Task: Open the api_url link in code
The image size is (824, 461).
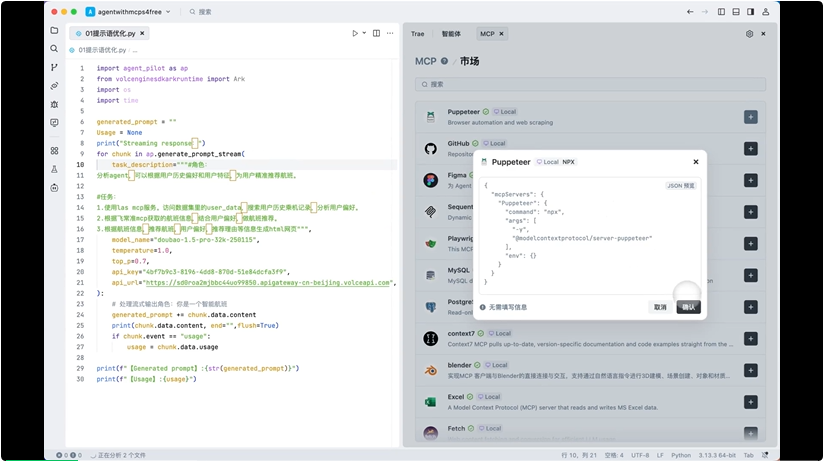Action: pos(268,283)
